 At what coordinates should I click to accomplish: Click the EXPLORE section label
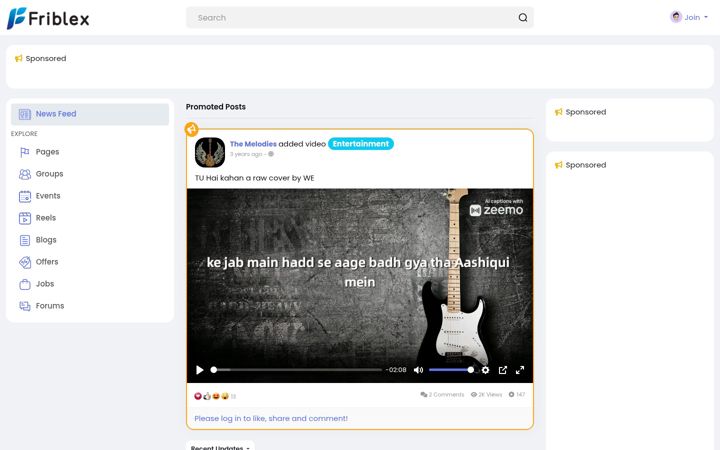coord(24,134)
